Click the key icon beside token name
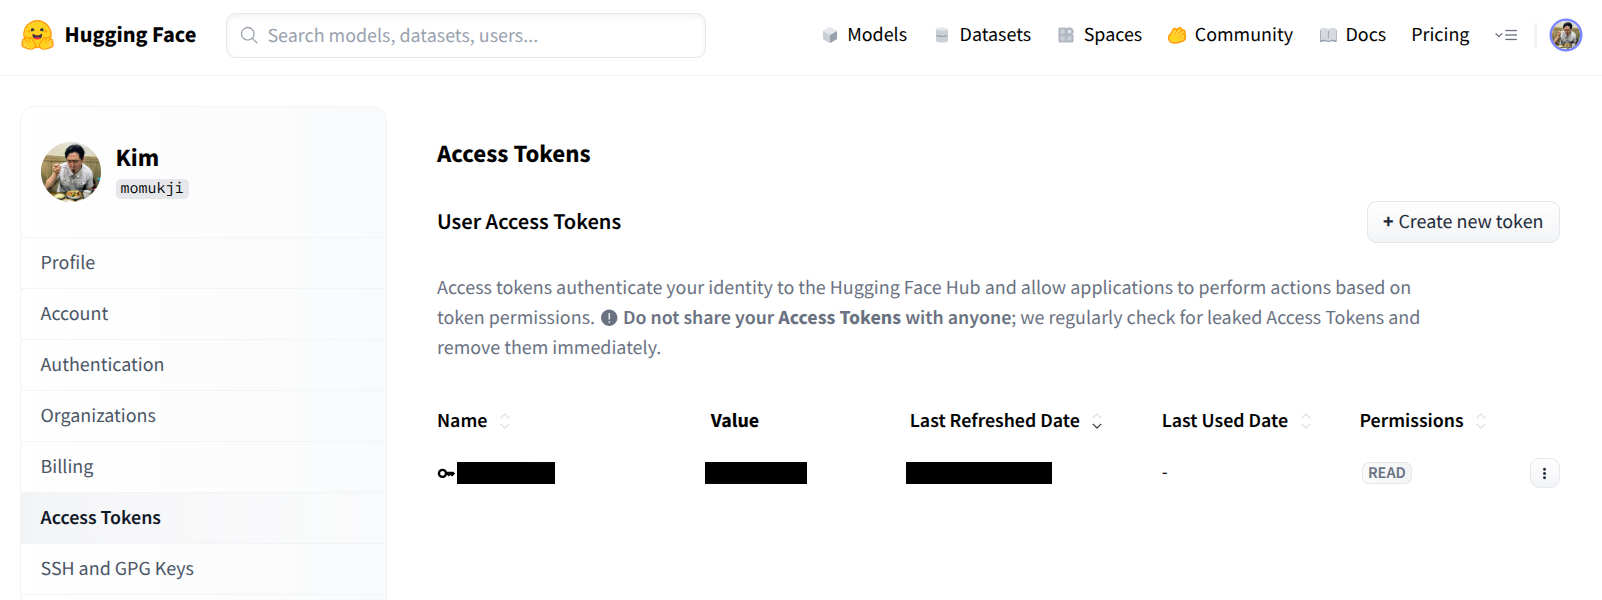This screenshot has height=600, width=1602. point(446,473)
